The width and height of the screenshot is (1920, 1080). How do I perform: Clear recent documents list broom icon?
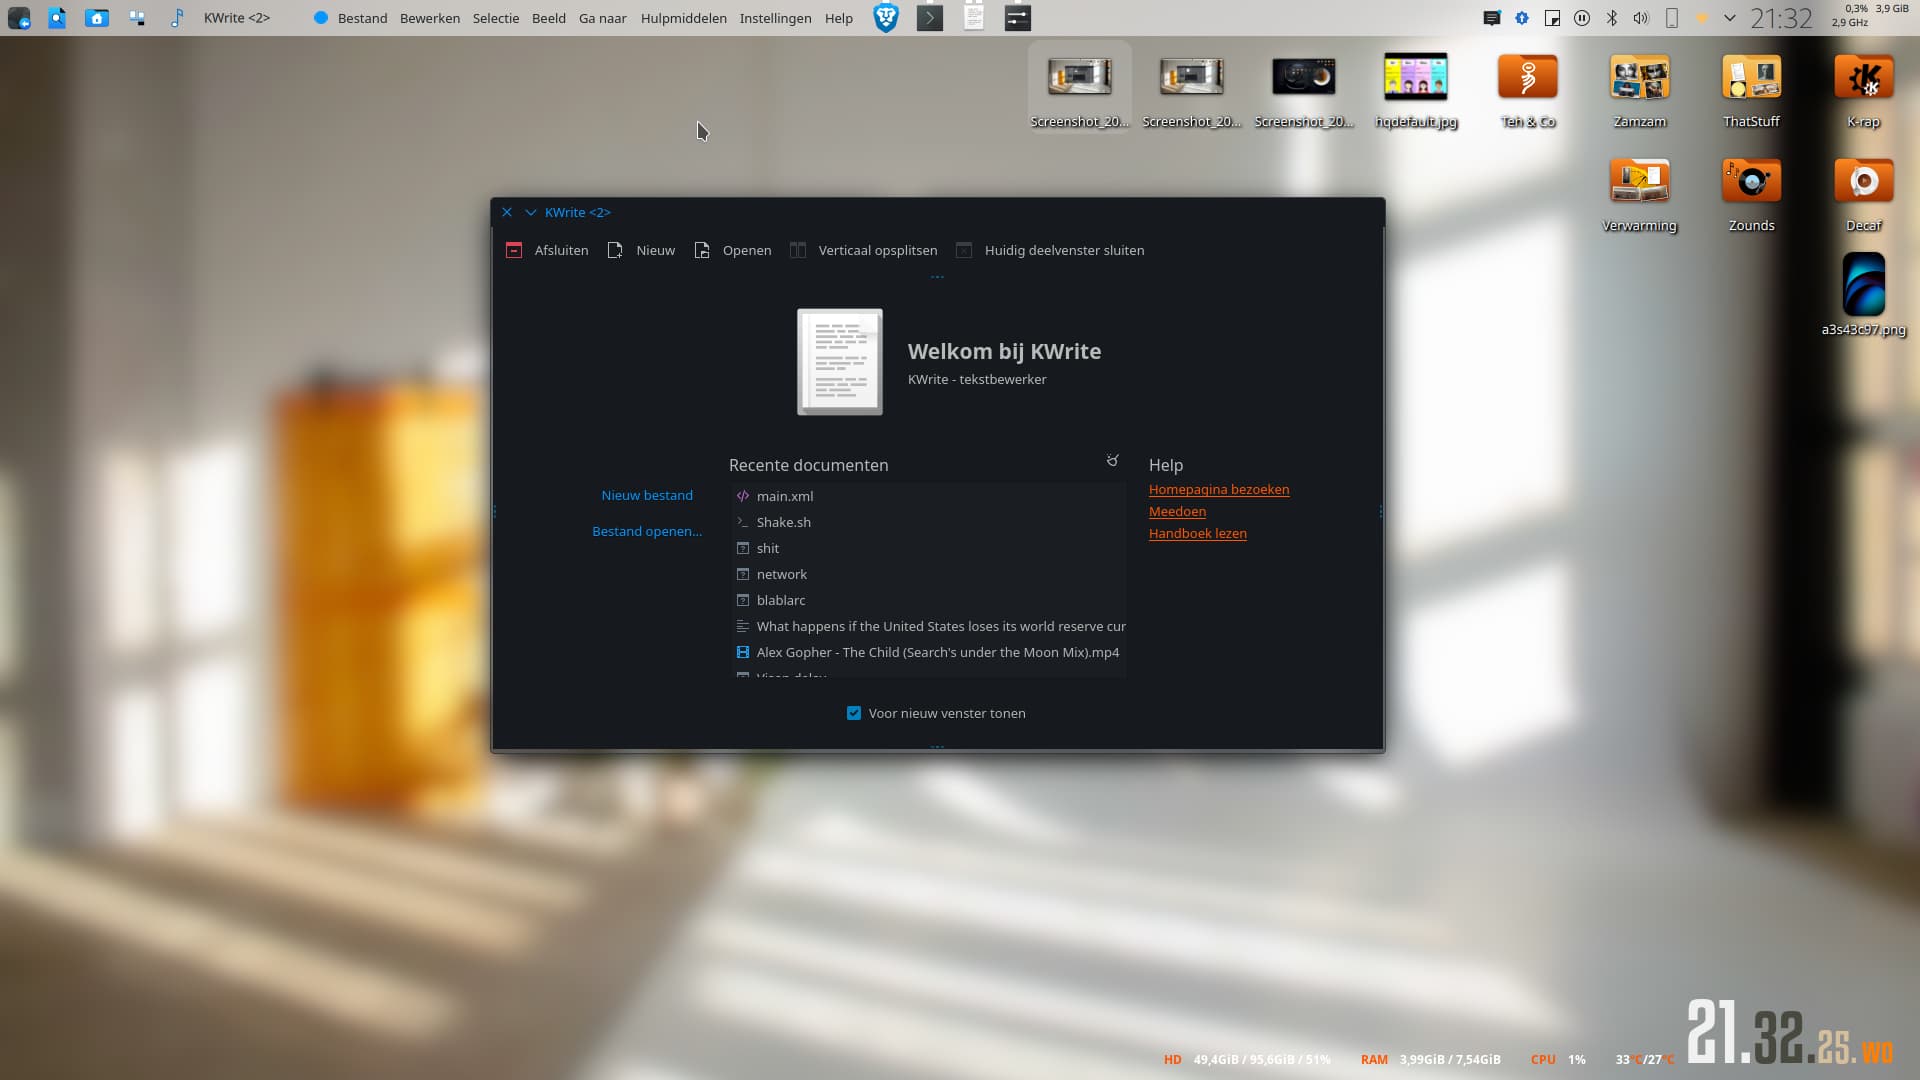[1112, 460]
